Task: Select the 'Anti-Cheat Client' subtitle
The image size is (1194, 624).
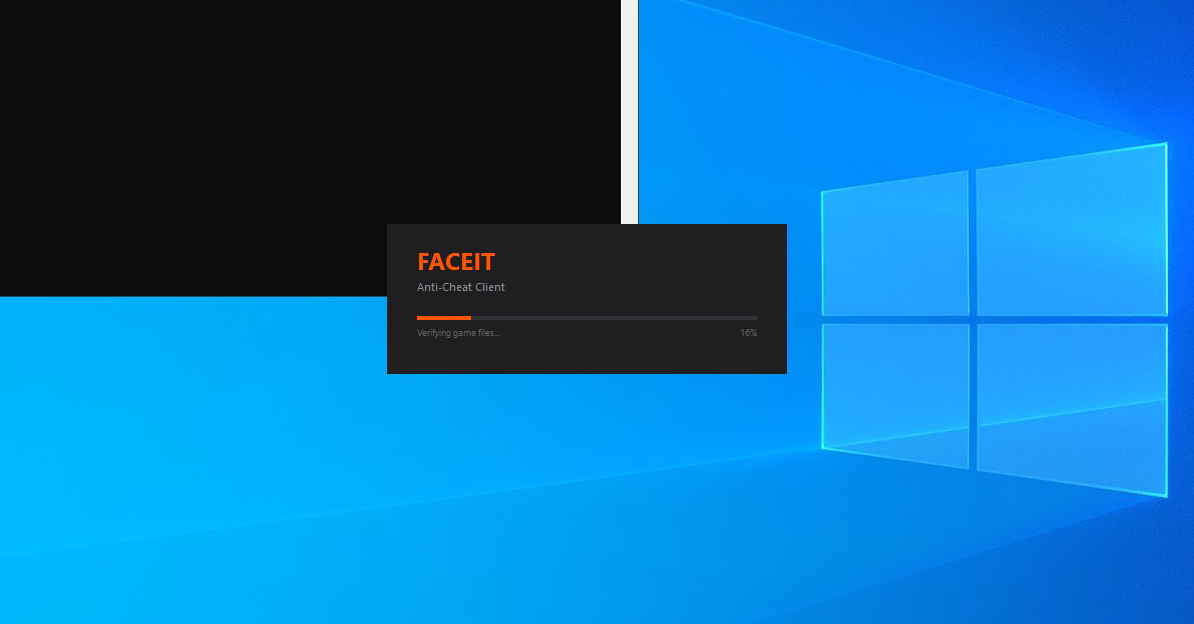Action: click(461, 287)
